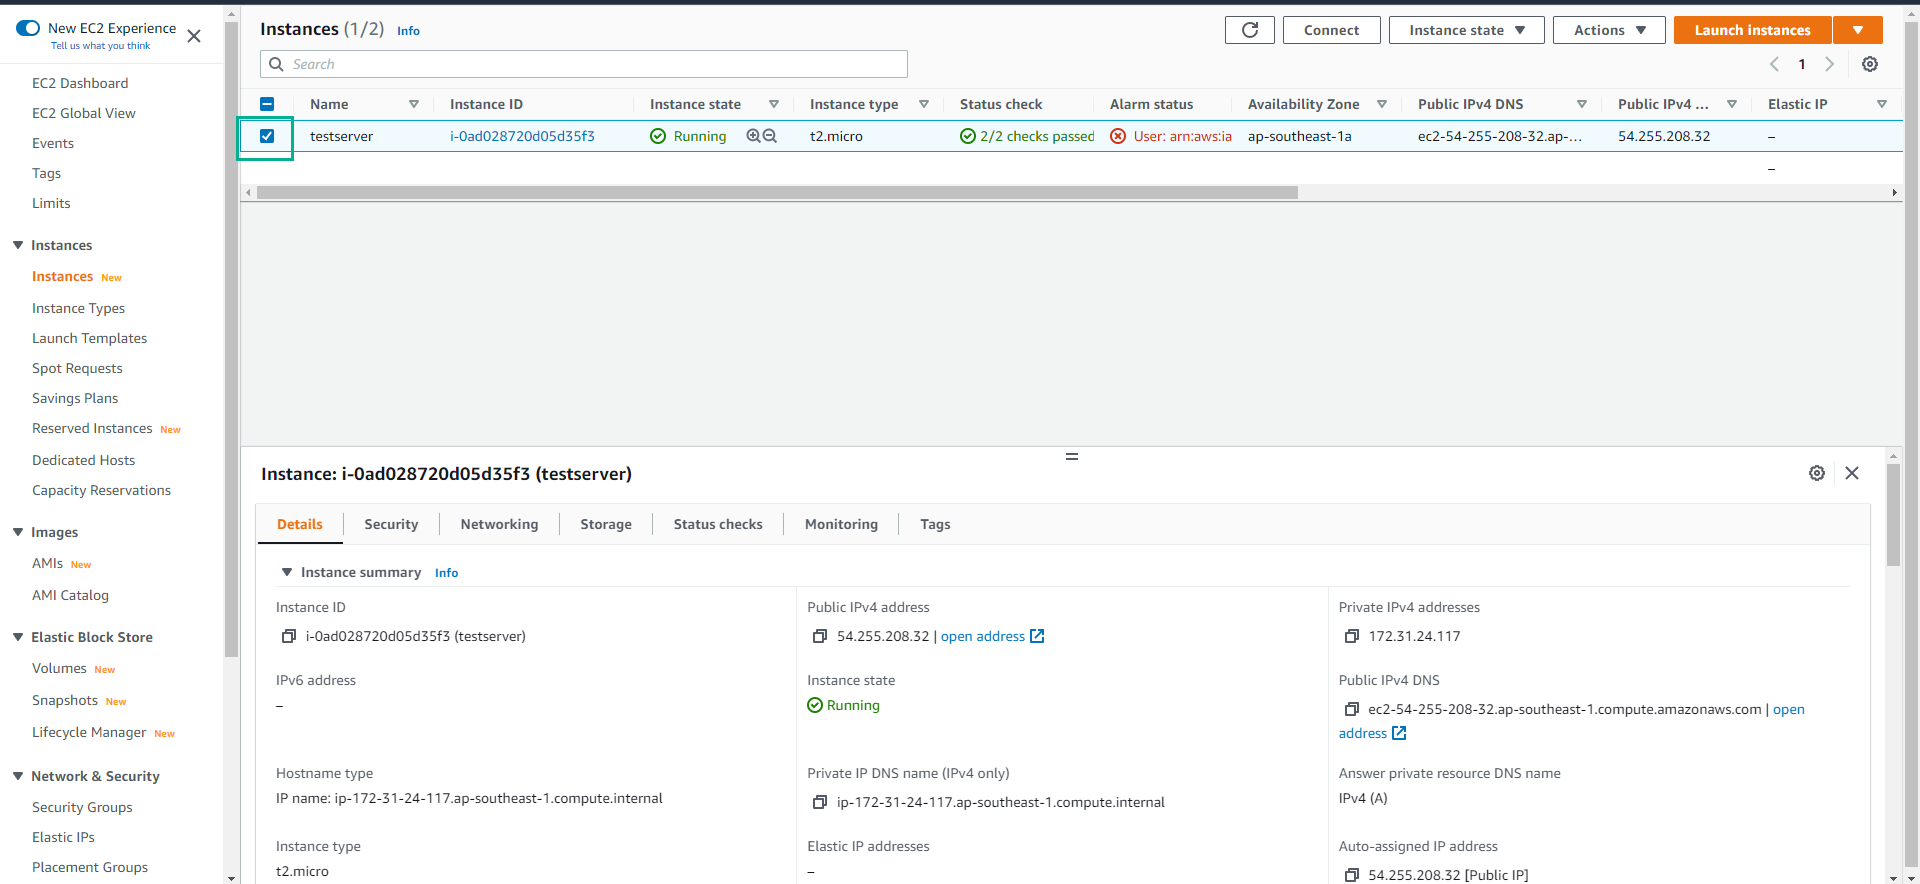Sort by the Availability Zone column arrow
Viewport: 1920px width, 884px height.
(x=1382, y=104)
